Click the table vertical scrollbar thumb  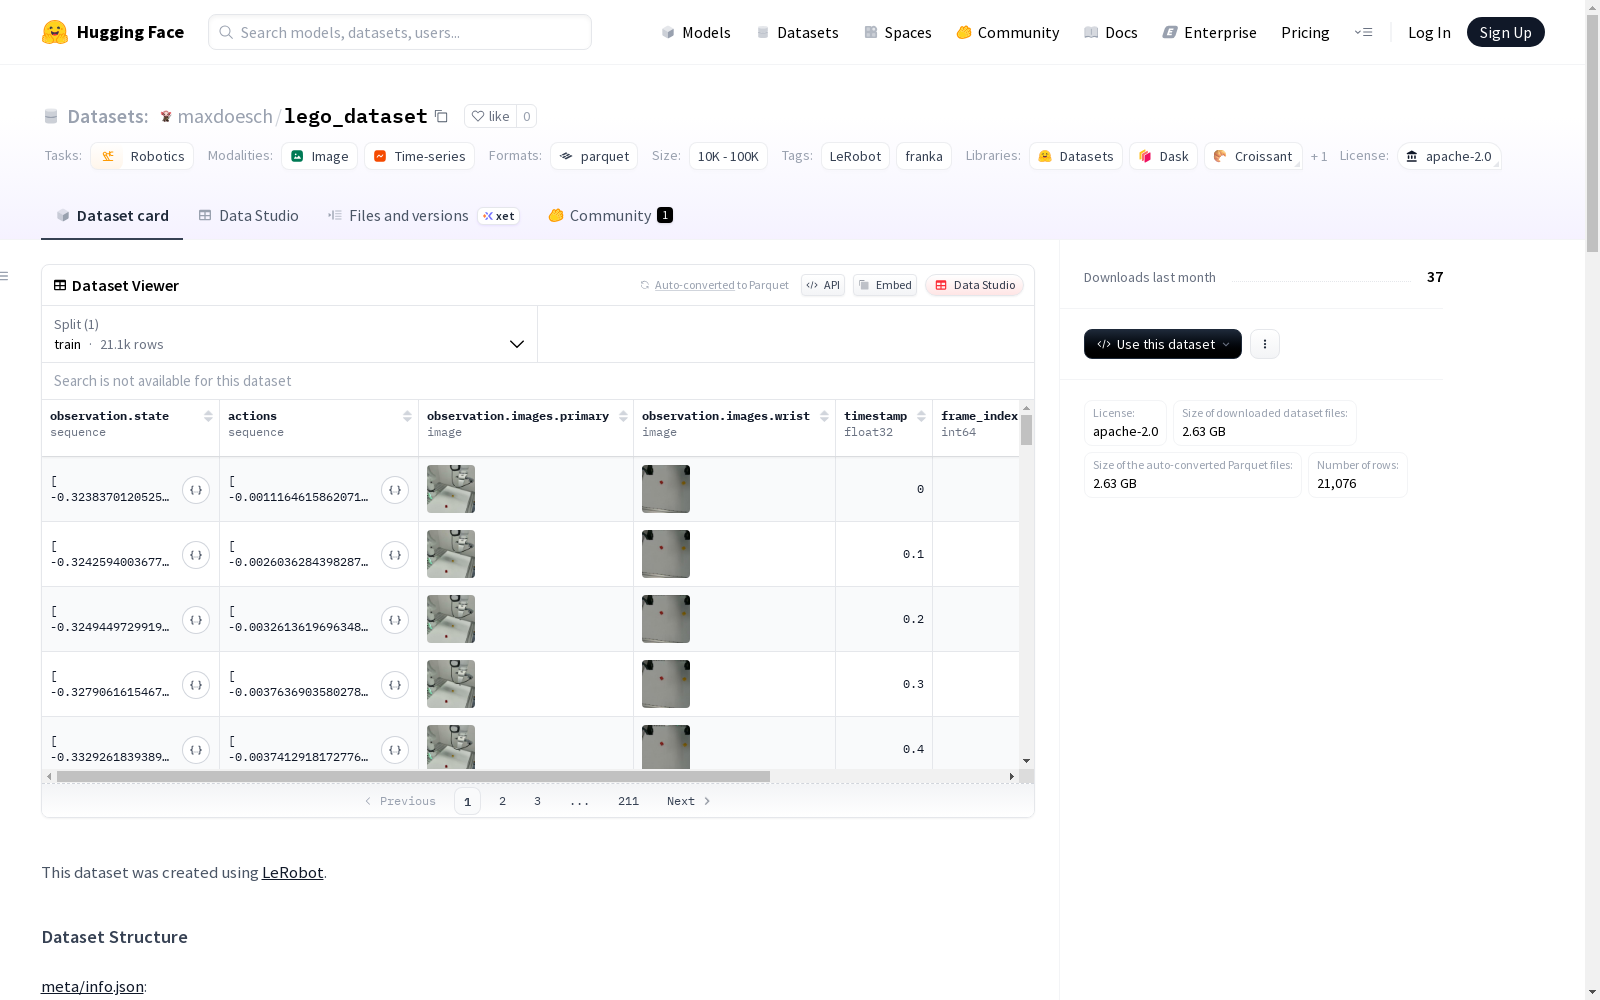1026,430
